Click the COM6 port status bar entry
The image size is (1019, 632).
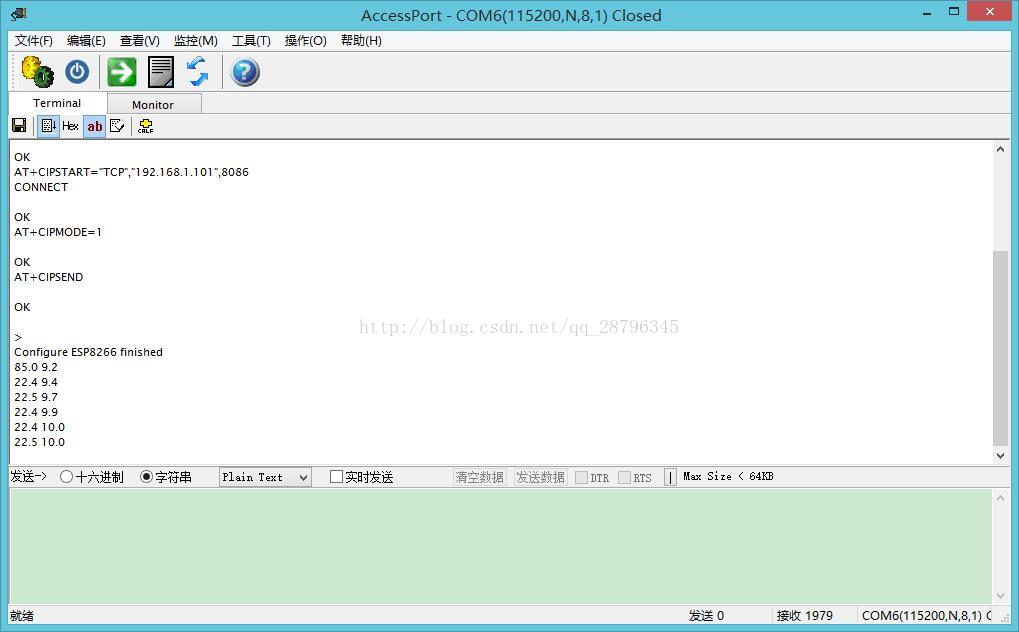[927, 615]
